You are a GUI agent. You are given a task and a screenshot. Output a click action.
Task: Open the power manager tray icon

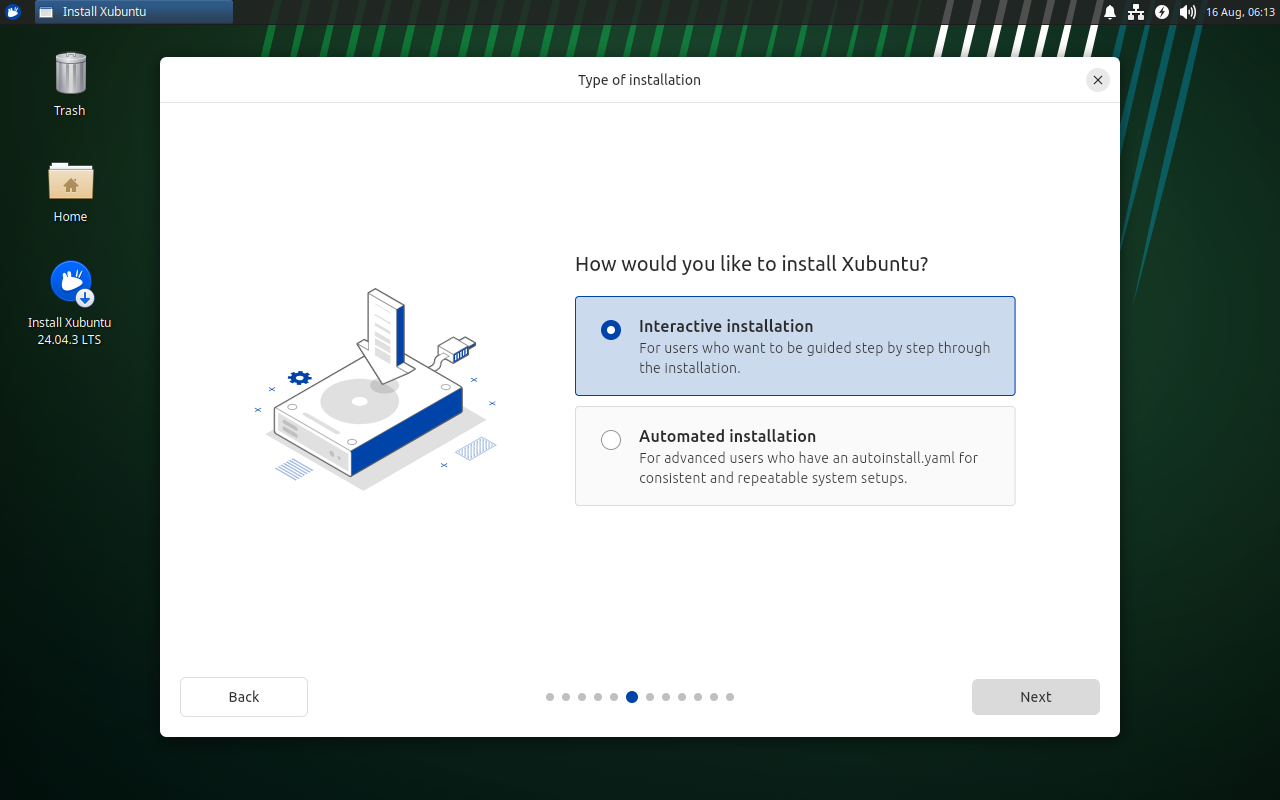tap(1162, 12)
